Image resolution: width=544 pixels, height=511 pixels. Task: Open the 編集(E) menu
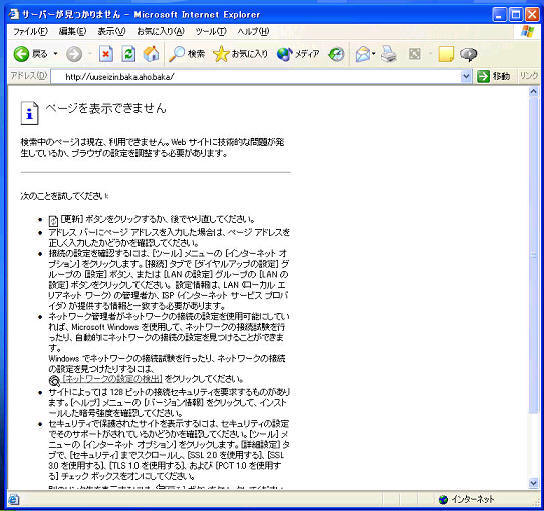pos(72,32)
